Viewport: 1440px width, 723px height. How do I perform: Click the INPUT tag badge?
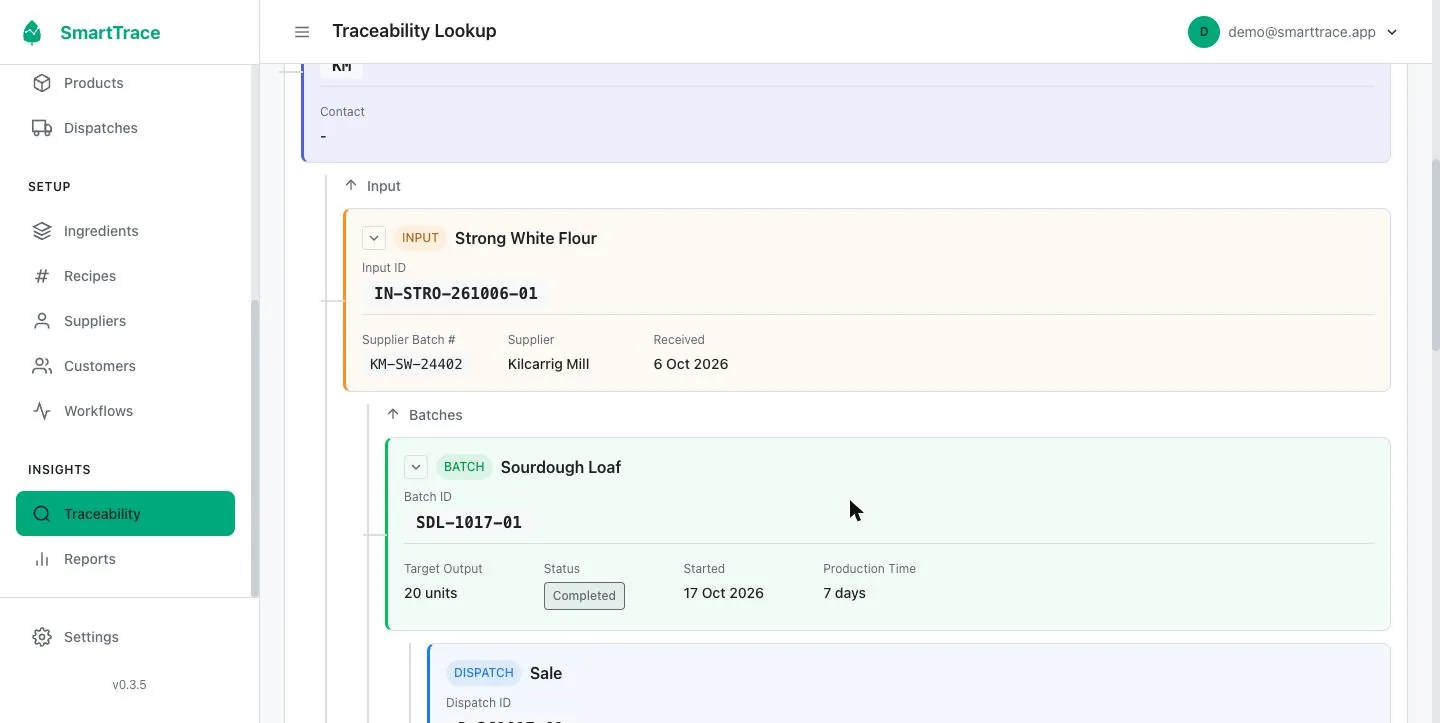click(420, 238)
